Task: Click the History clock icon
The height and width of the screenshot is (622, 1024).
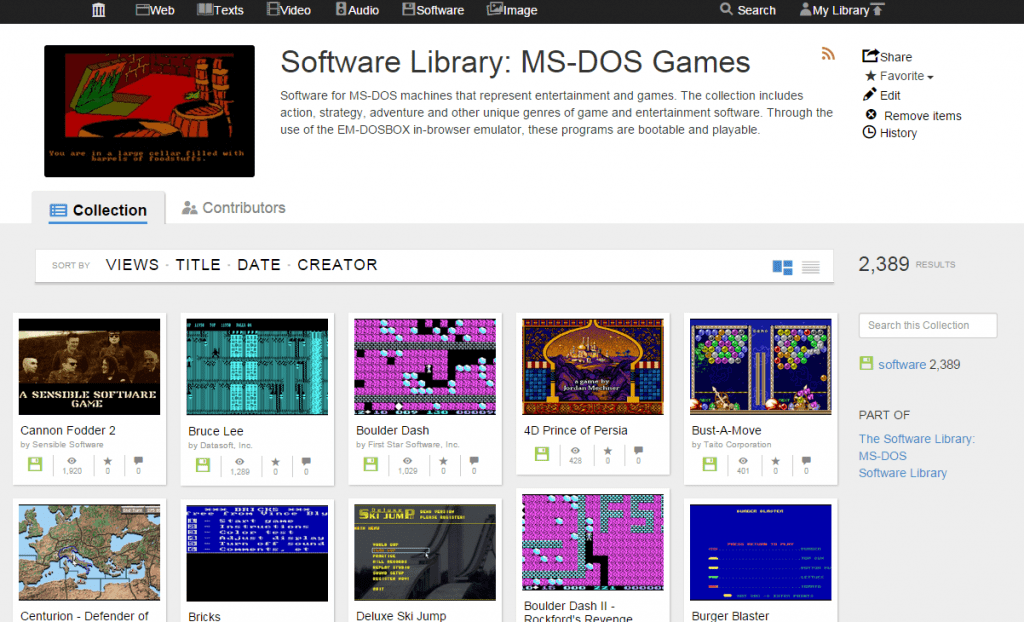Action: [869, 132]
